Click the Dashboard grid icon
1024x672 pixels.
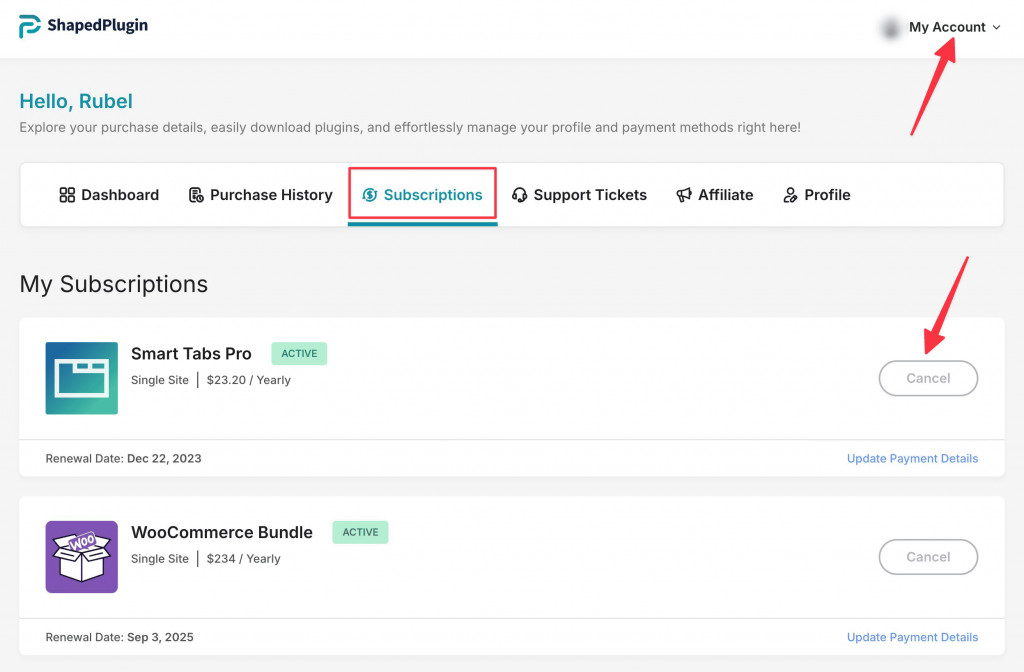[x=67, y=195]
